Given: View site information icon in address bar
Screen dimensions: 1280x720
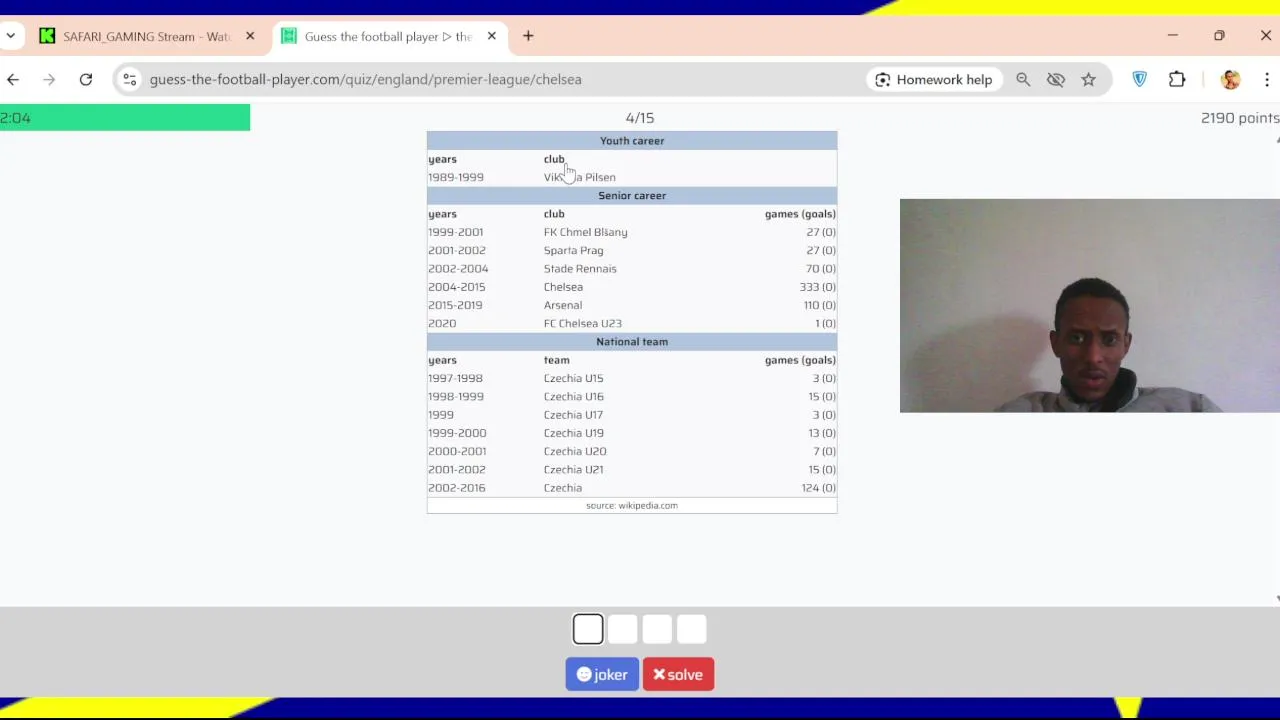Looking at the screenshot, I should pyautogui.click(x=129, y=79).
